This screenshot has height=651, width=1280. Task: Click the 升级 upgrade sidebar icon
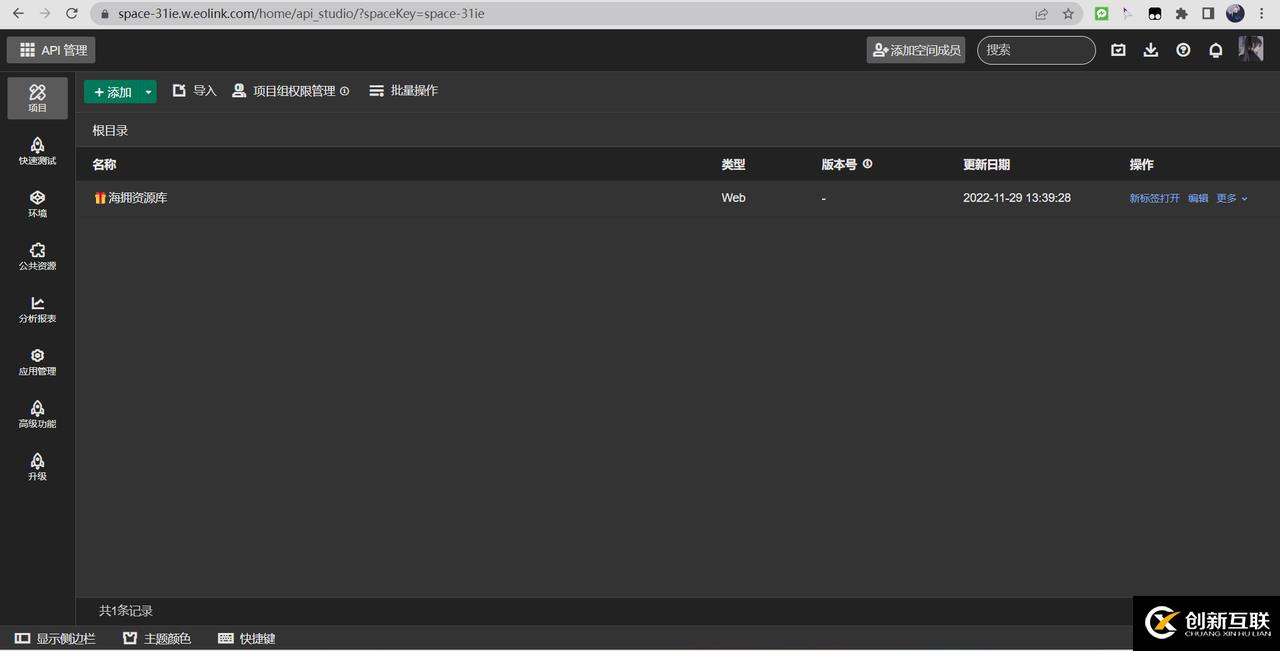pos(37,467)
